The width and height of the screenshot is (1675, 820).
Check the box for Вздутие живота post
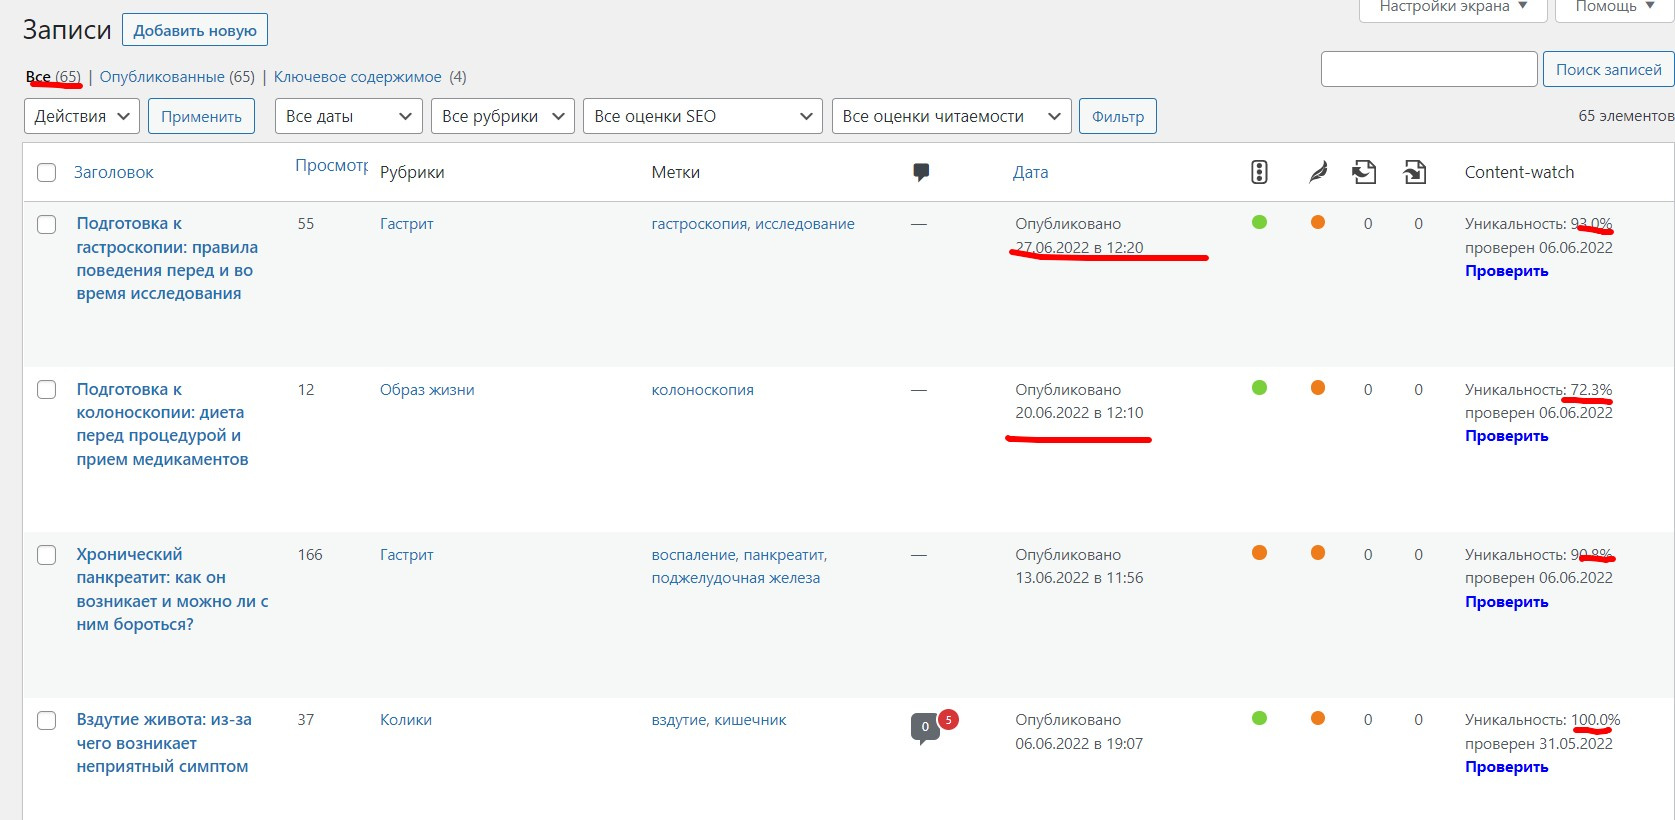point(46,720)
